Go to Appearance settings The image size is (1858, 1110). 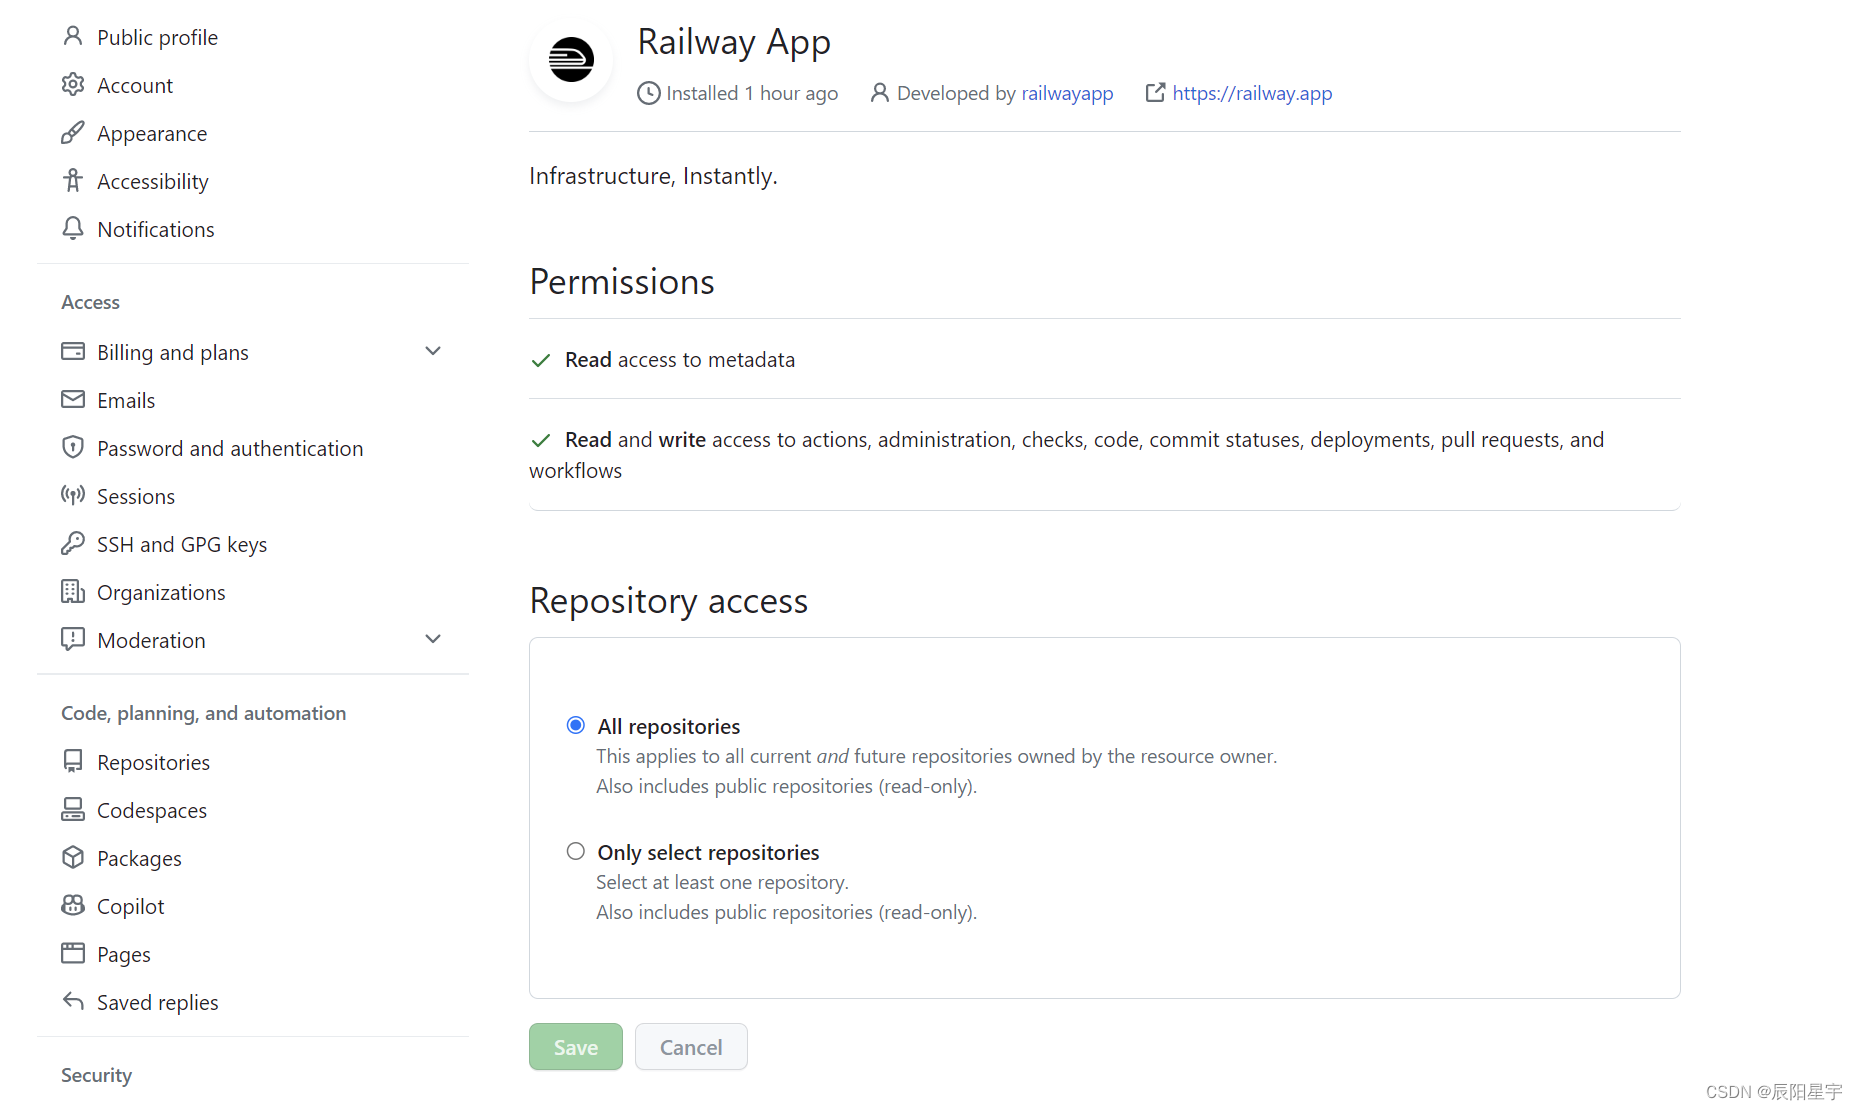[x=152, y=133]
